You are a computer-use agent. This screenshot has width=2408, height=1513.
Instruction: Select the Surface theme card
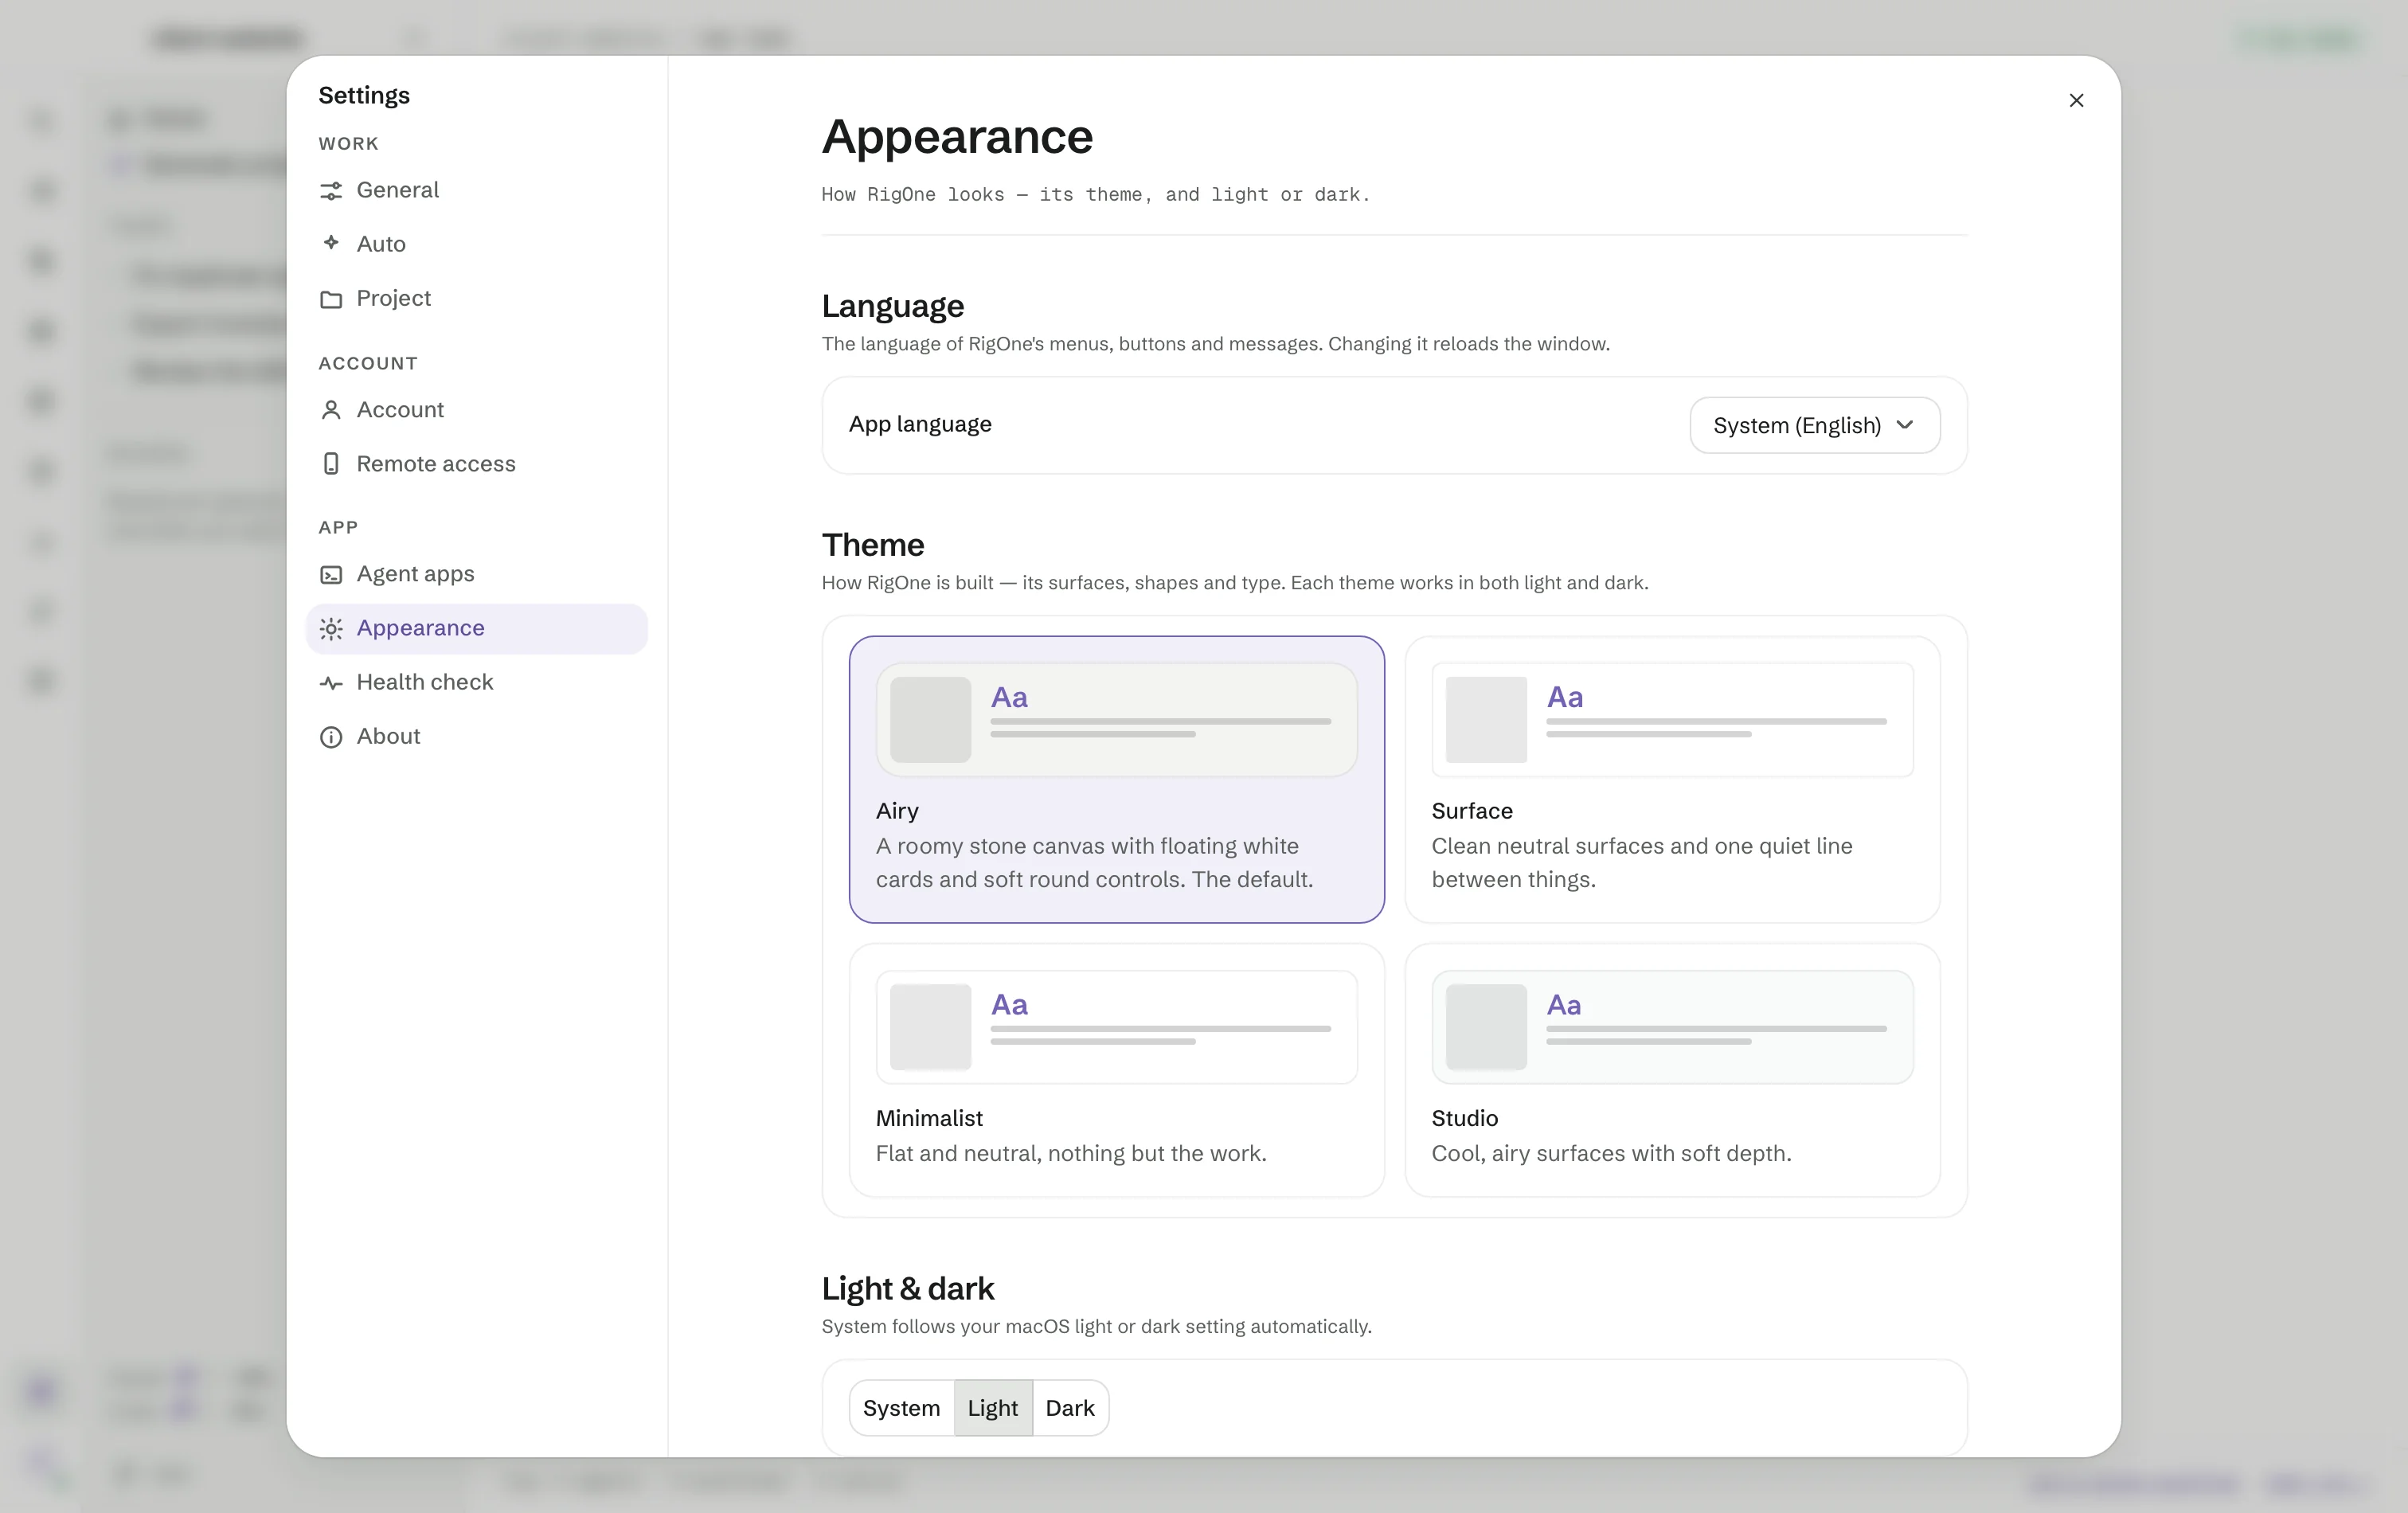coord(1672,779)
